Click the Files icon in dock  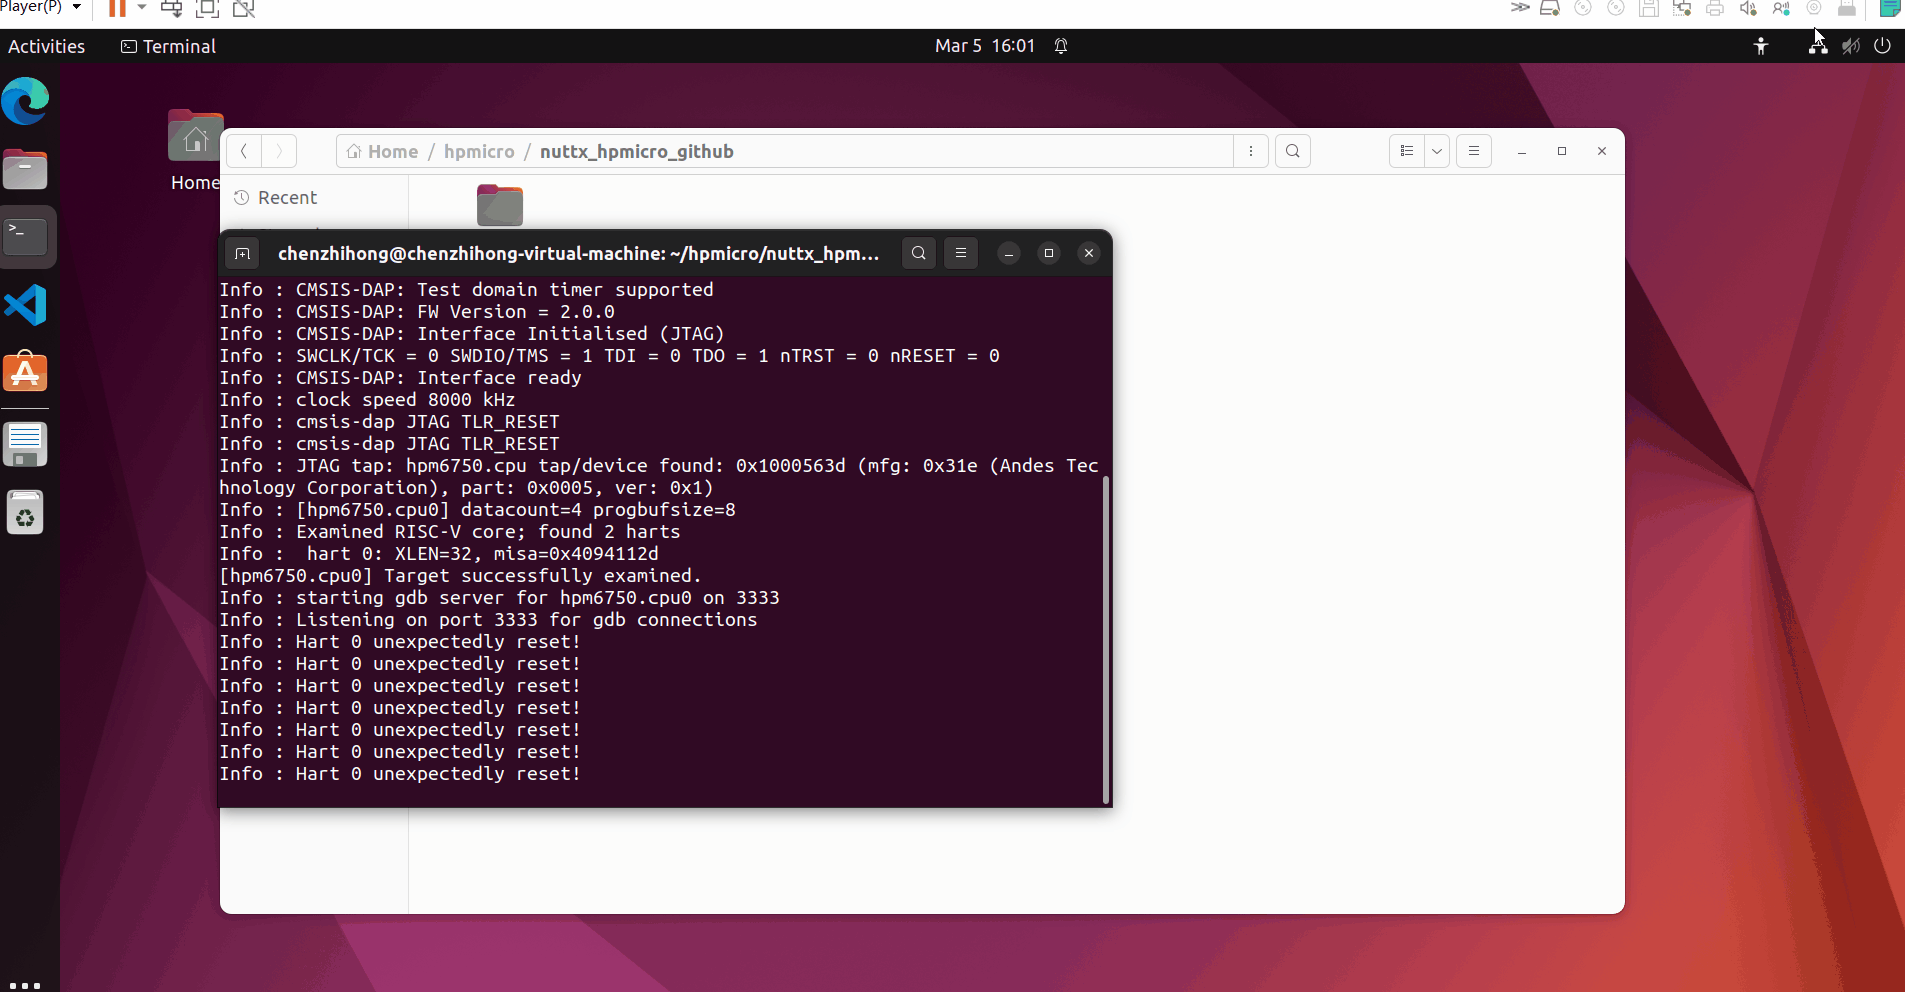click(x=26, y=170)
